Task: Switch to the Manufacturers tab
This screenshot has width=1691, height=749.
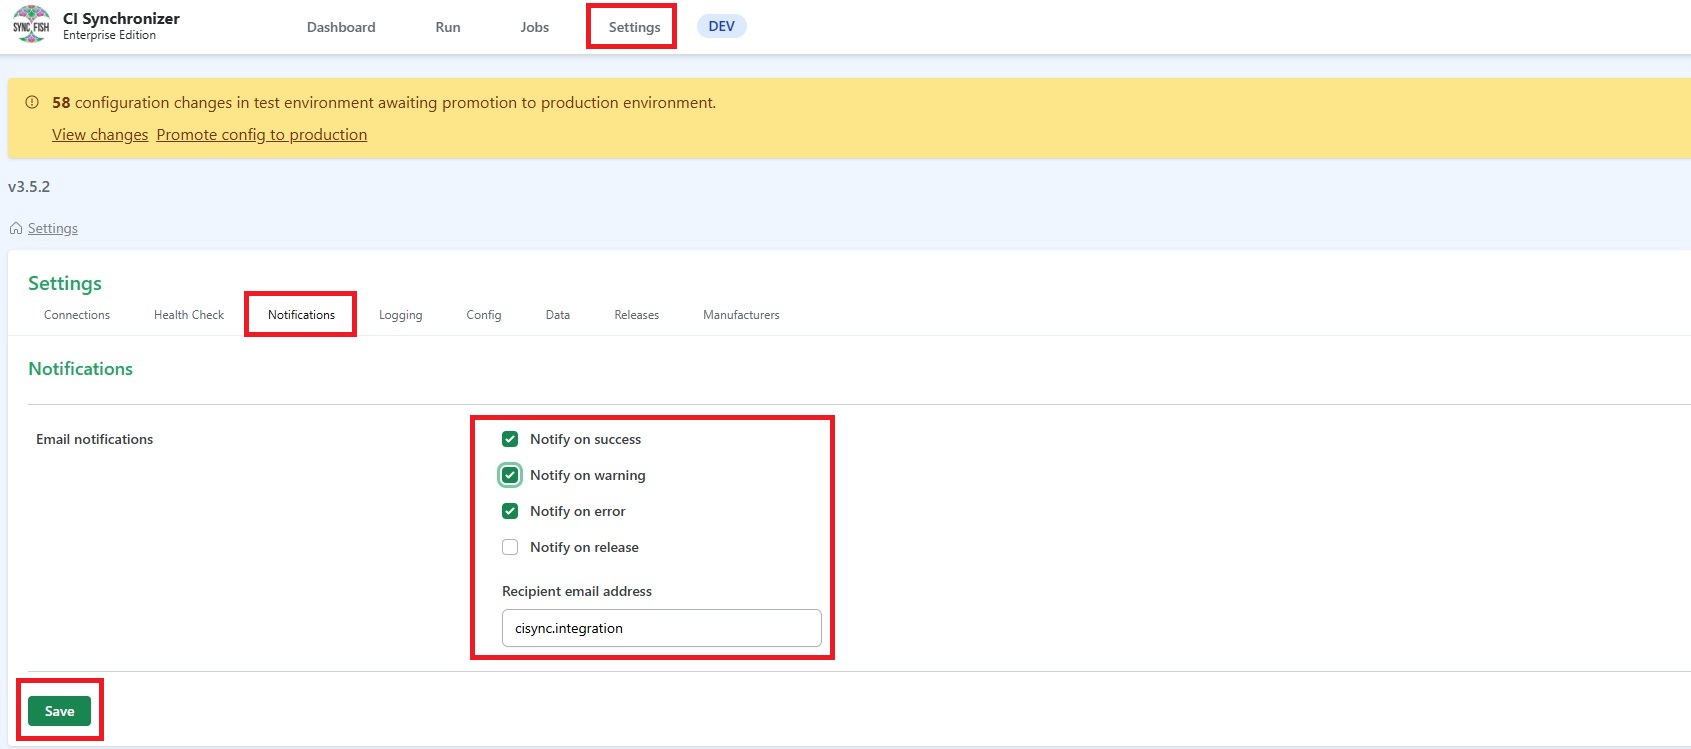Action: 741,315
